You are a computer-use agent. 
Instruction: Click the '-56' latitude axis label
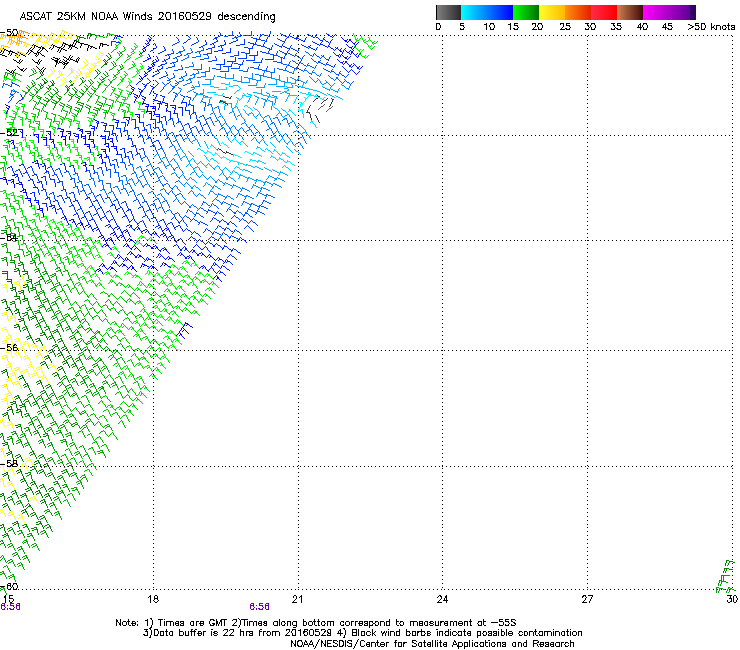pos(9,347)
